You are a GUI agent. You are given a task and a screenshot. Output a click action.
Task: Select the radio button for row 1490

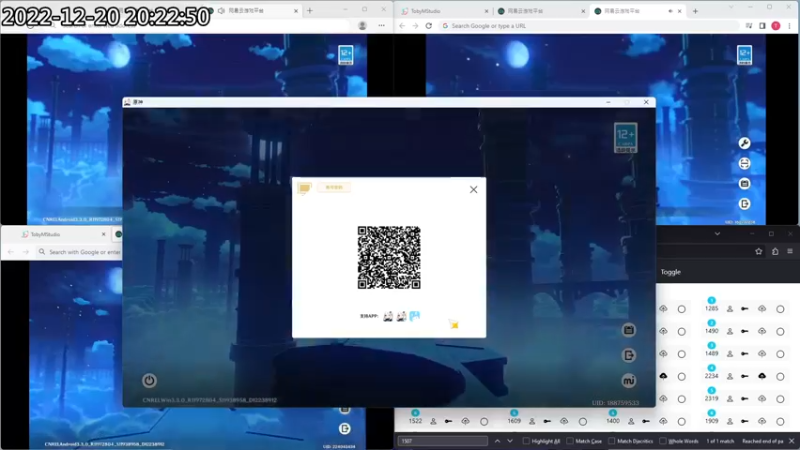(780, 332)
